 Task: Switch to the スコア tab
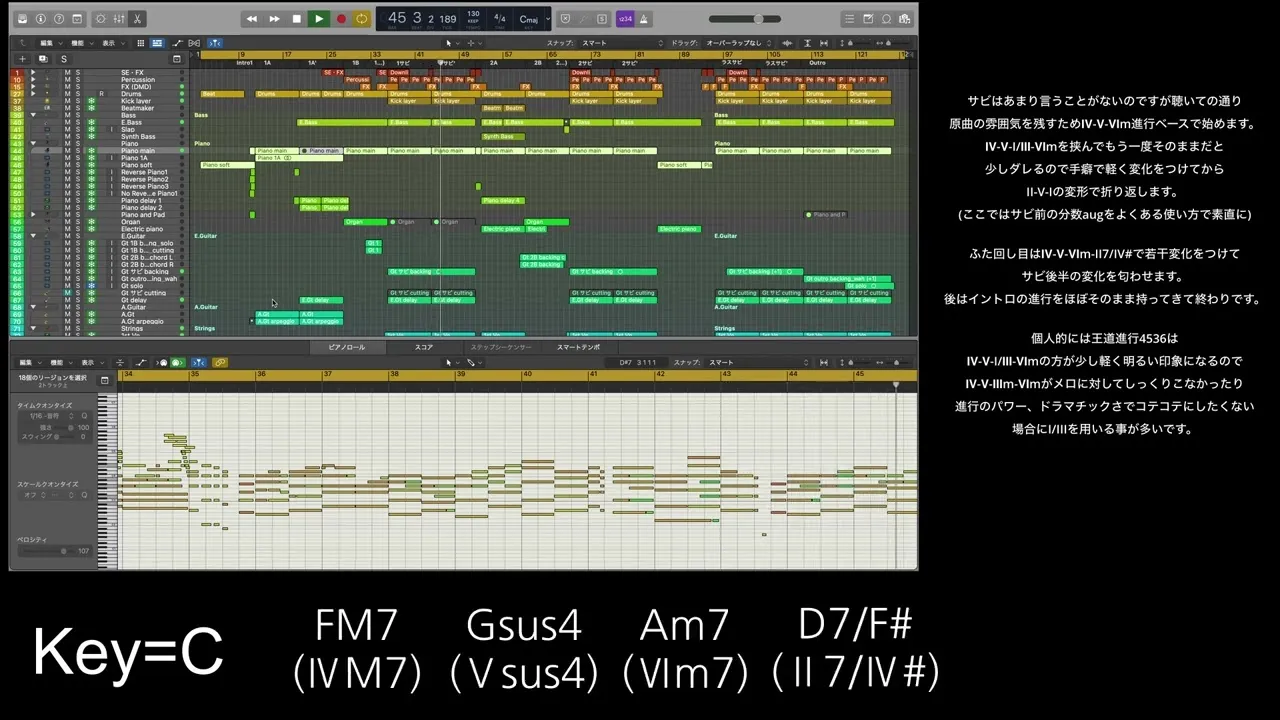coord(424,347)
